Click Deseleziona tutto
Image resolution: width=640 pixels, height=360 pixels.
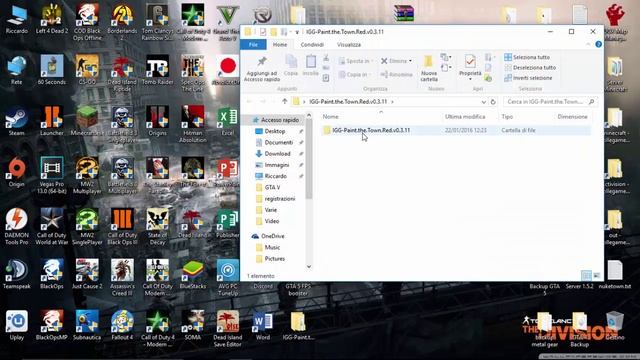[530, 67]
